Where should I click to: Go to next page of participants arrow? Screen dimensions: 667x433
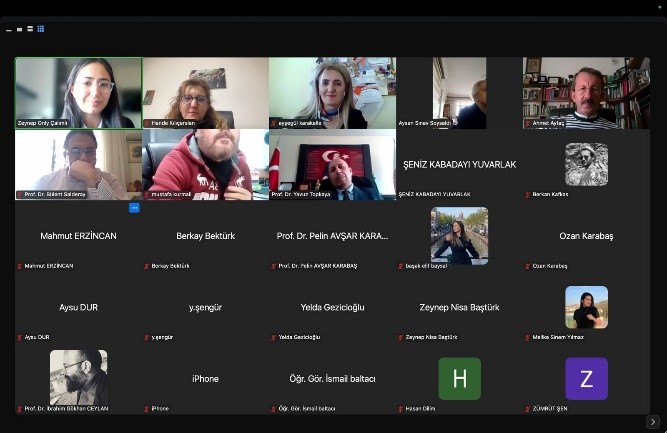[x=653, y=422]
